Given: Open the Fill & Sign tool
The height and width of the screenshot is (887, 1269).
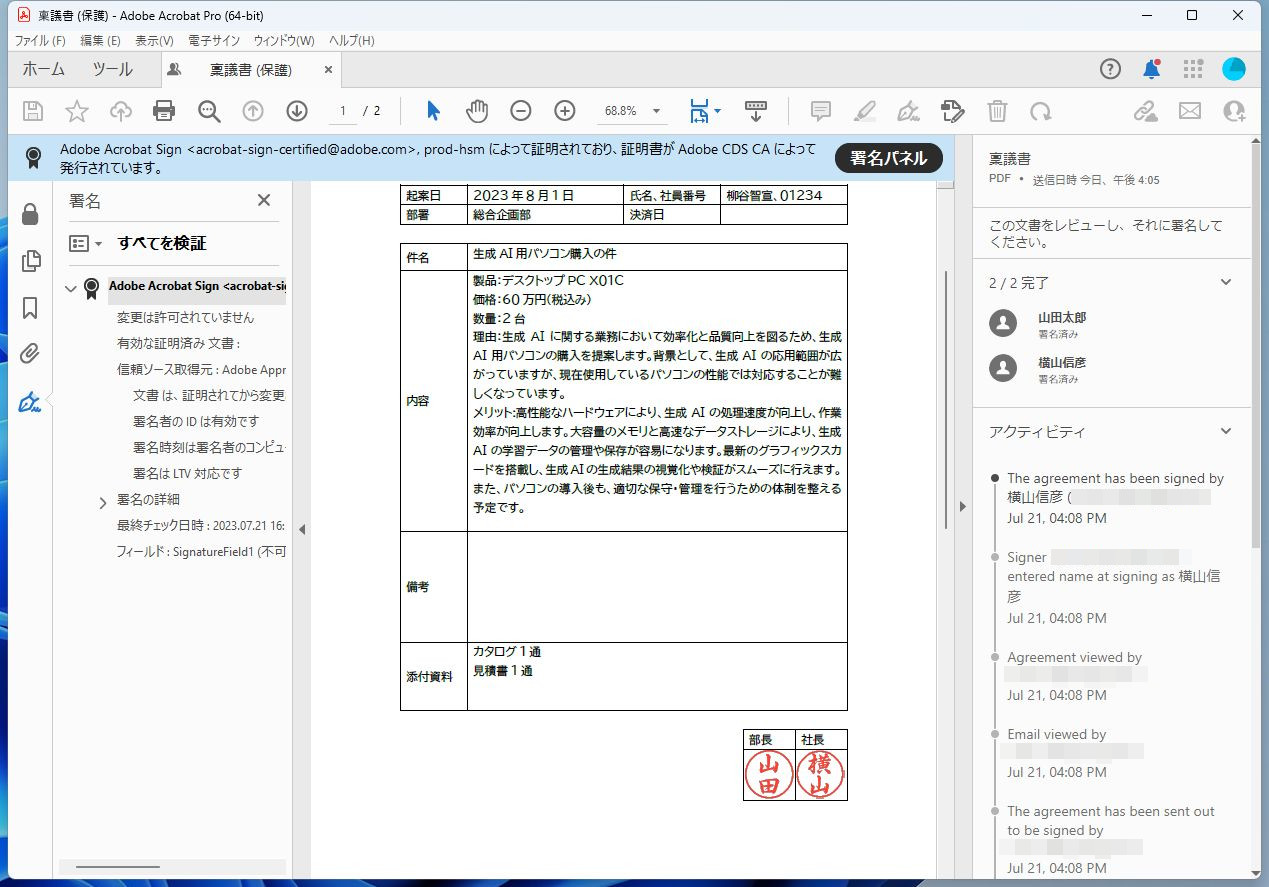Looking at the screenshot, I should coord(952,111).
